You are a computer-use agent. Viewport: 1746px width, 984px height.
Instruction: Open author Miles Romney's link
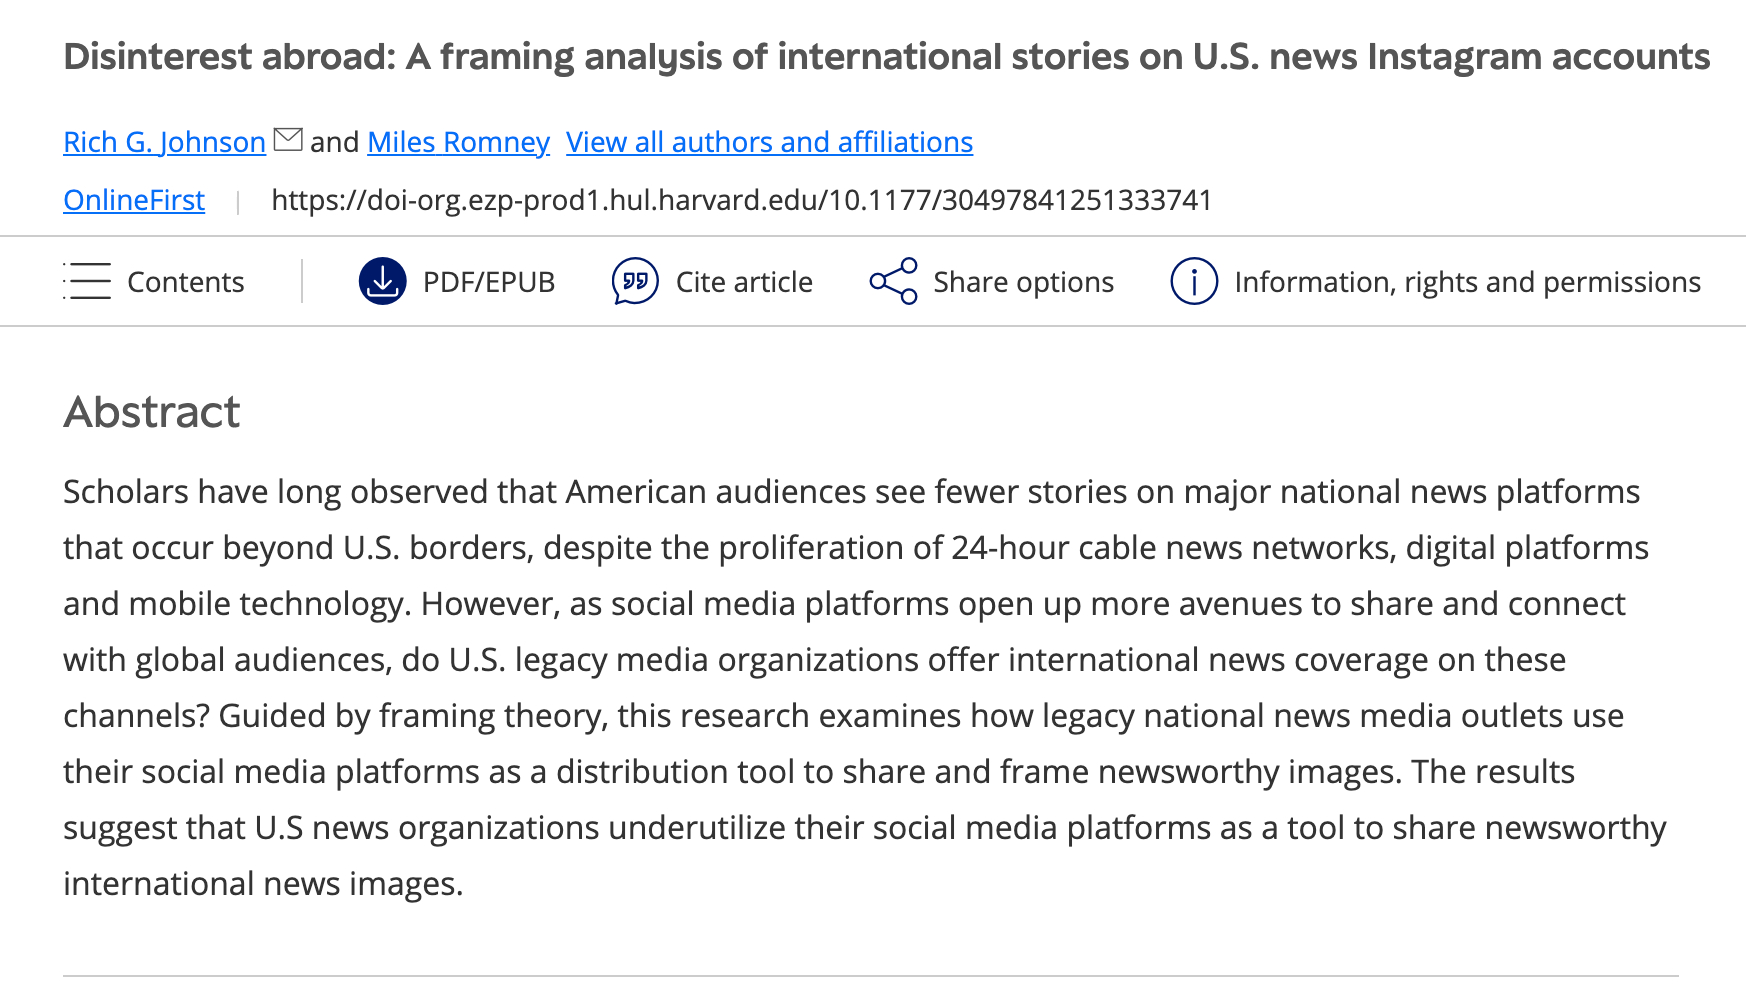pos(458,142)
